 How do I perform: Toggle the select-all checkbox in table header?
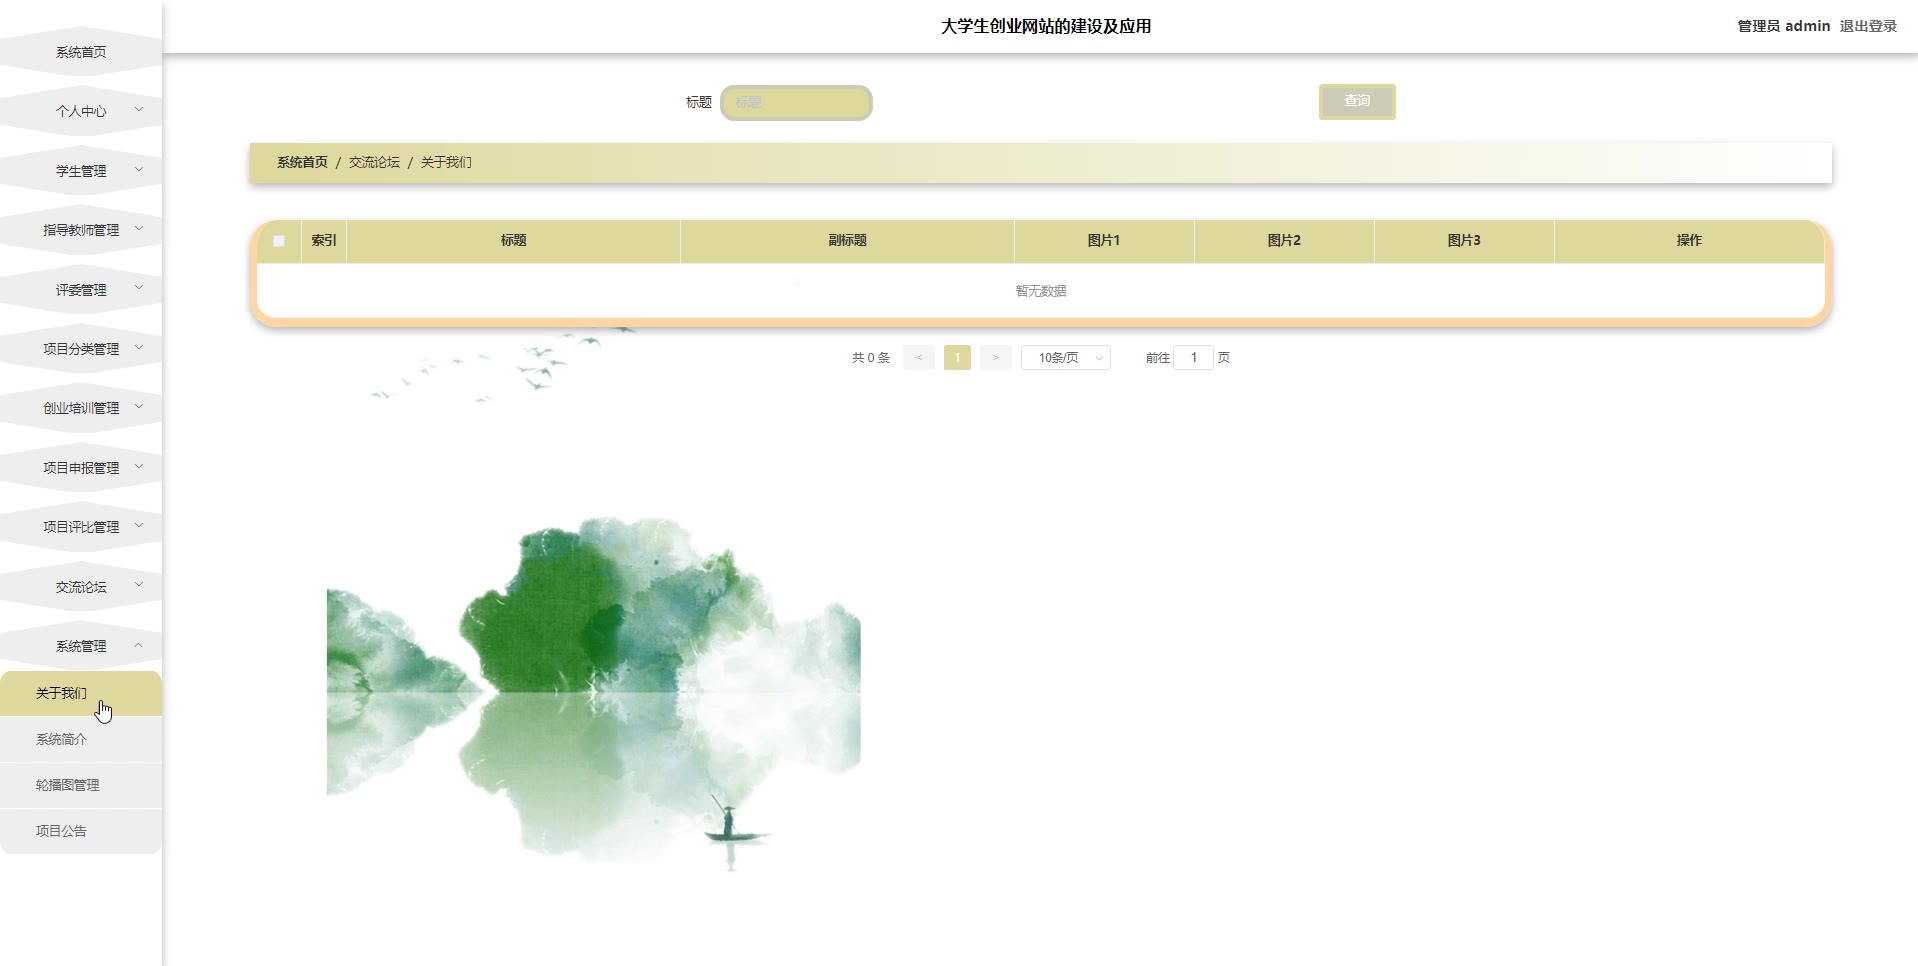pyautogui.click(x=279, y=241)
